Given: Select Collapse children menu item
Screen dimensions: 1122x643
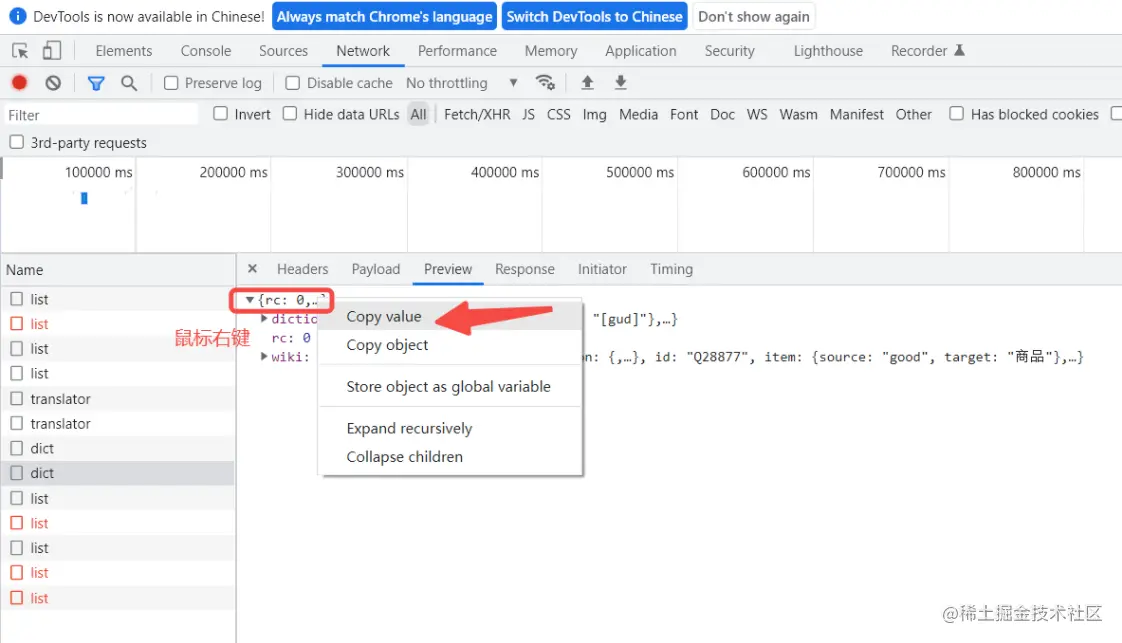Looking at the screenshot, I should point(450,456).
